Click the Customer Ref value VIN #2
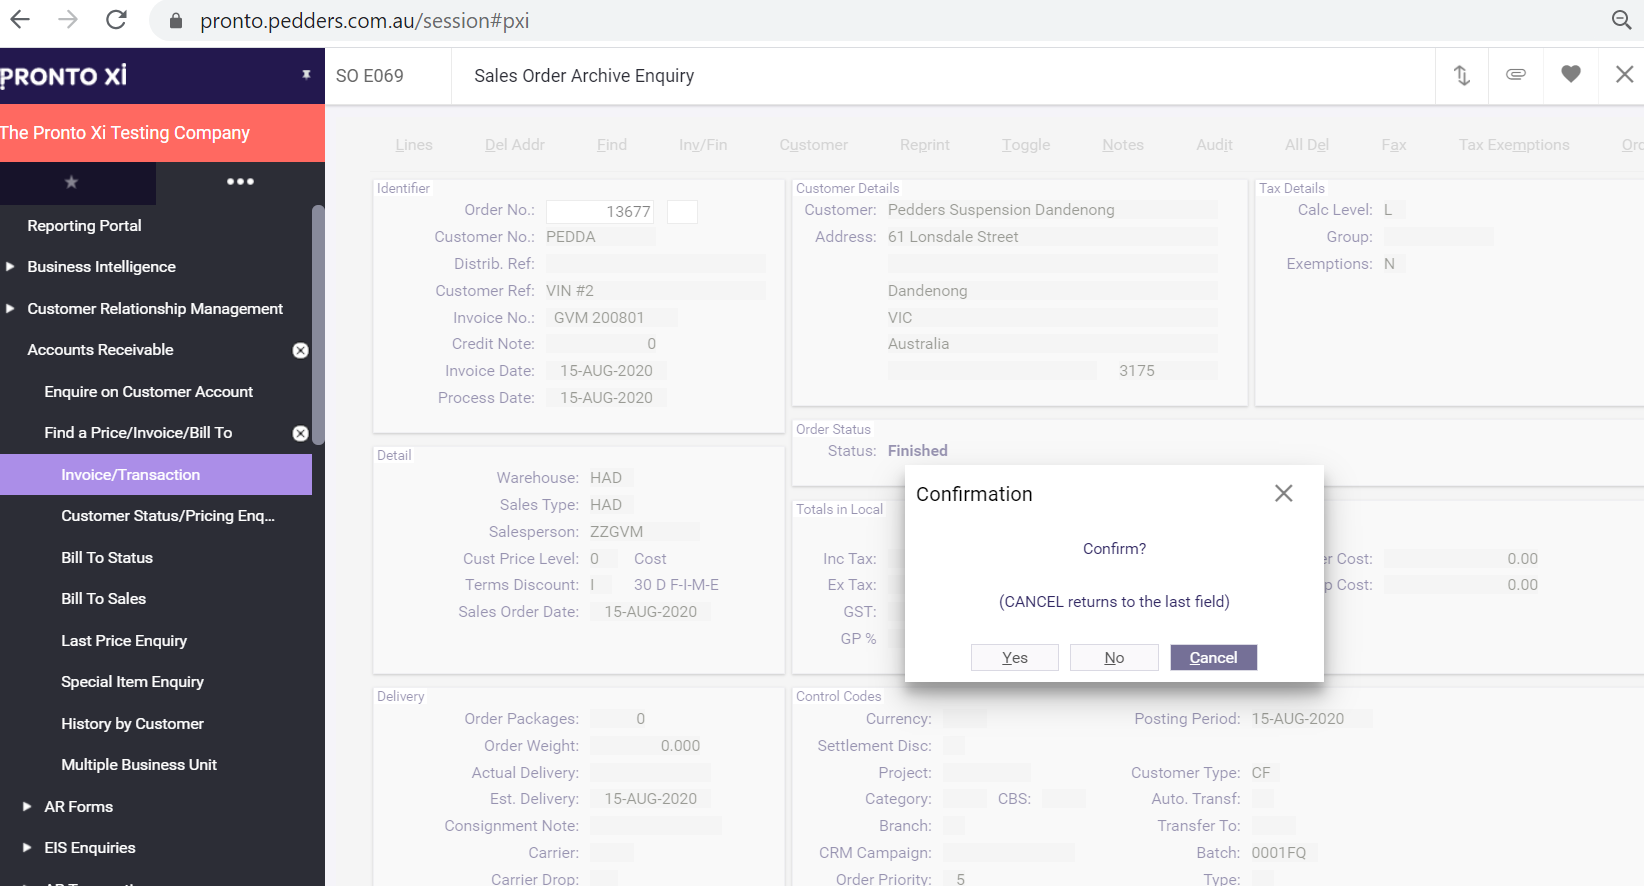Screen dimensions: 1644x886 click(x=570, y=291)
